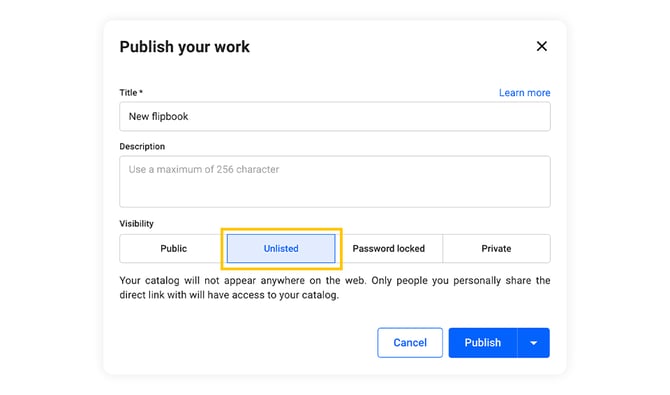The image size is (670, 395).
Task: Close the Publish your work dialog
Action: coord(541,46)
